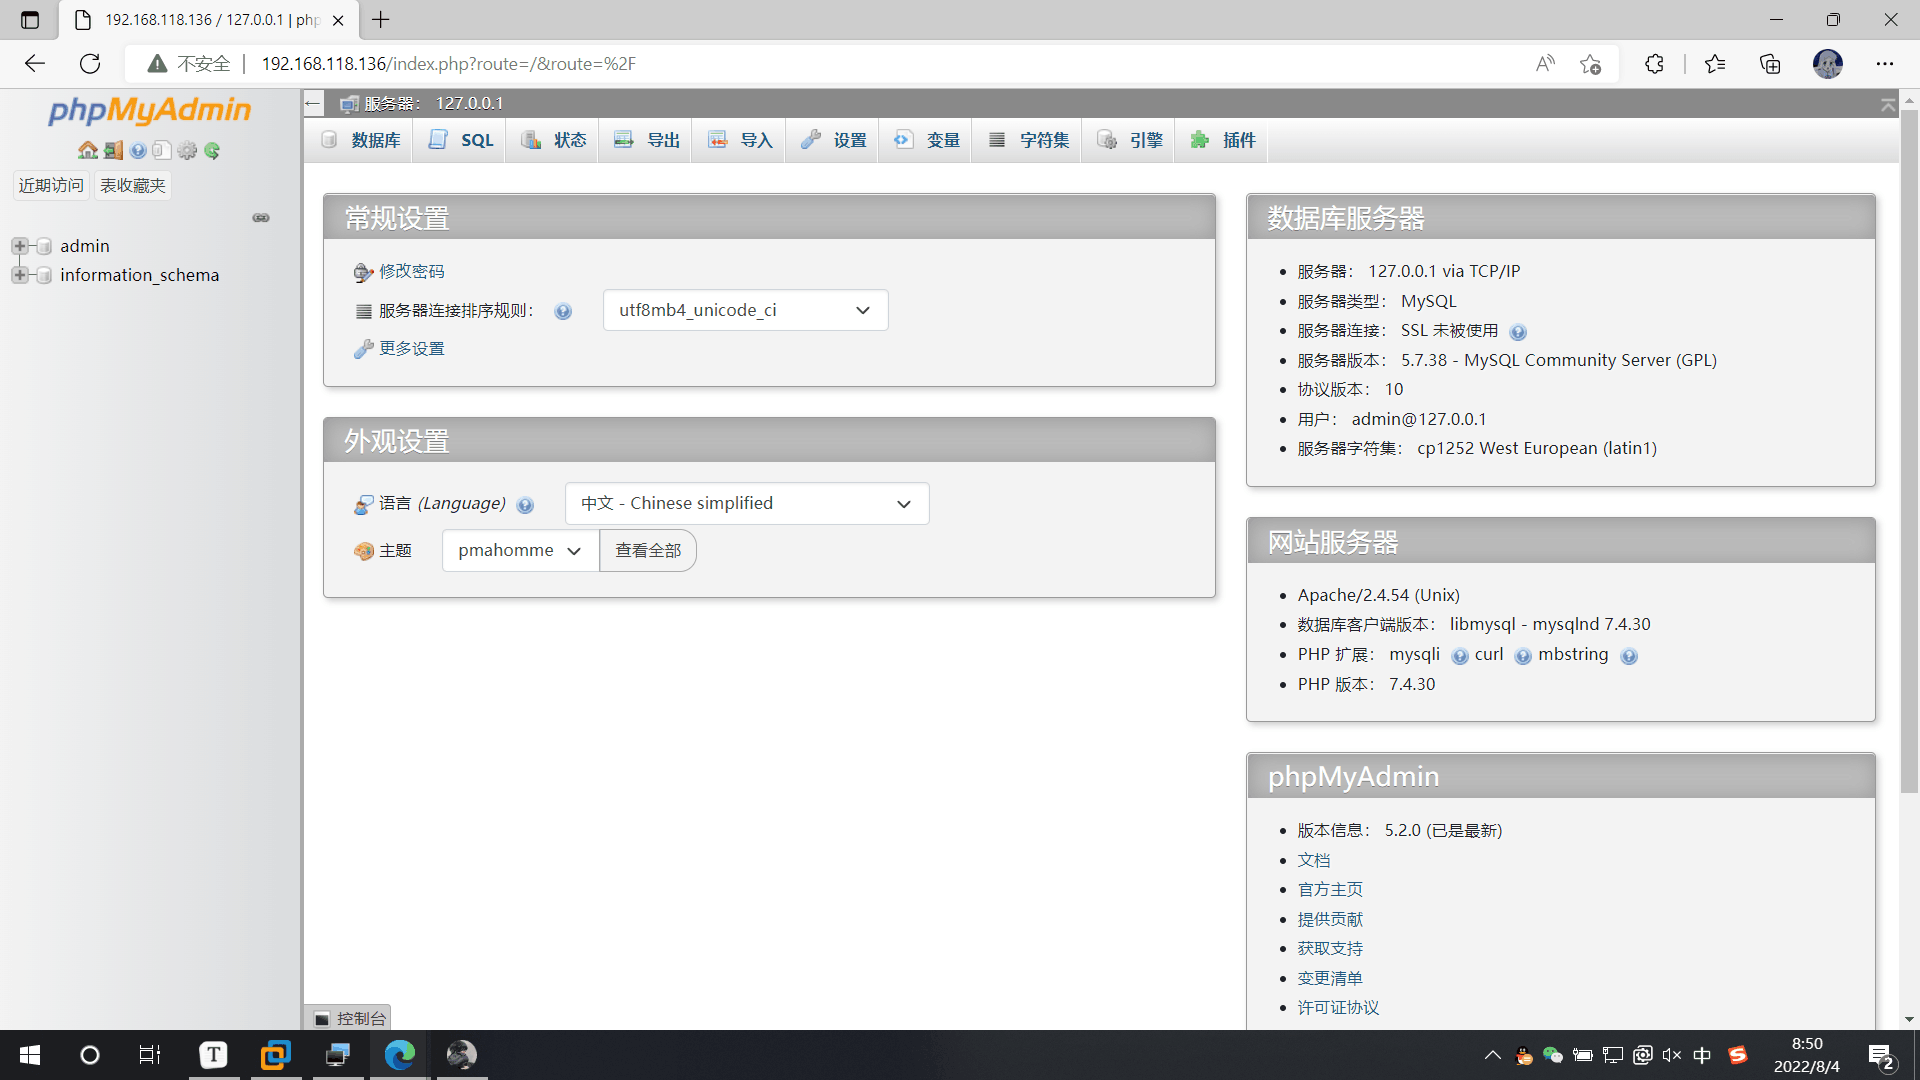Open Edge favorites list icon

point(1715,64)
